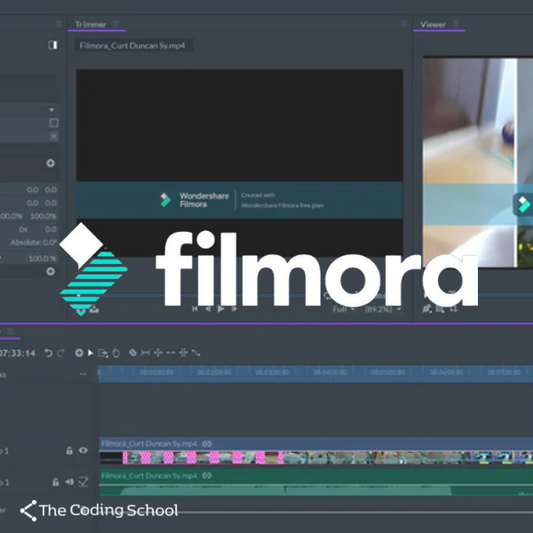Click the 07:33:14 timecode field

pyautogui.click(x=17, y=353)
